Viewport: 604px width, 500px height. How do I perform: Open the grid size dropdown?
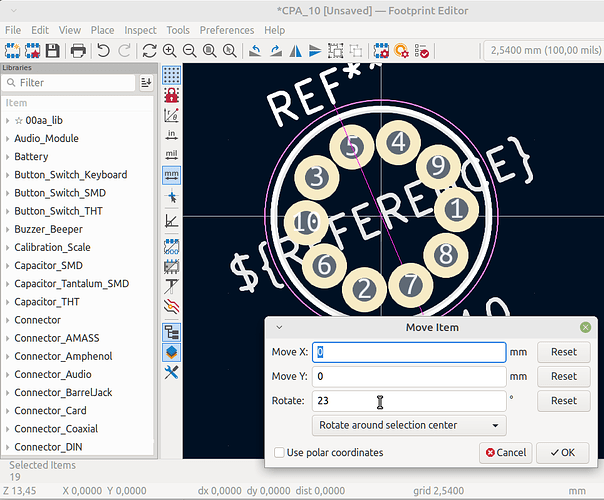tap(542, 50)
